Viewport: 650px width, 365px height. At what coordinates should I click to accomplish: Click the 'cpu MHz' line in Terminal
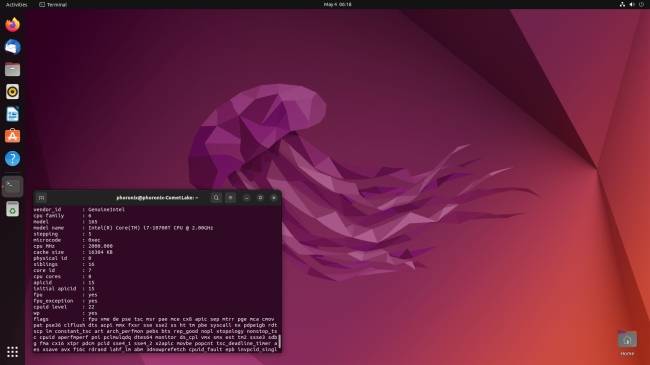coord(73,246)
